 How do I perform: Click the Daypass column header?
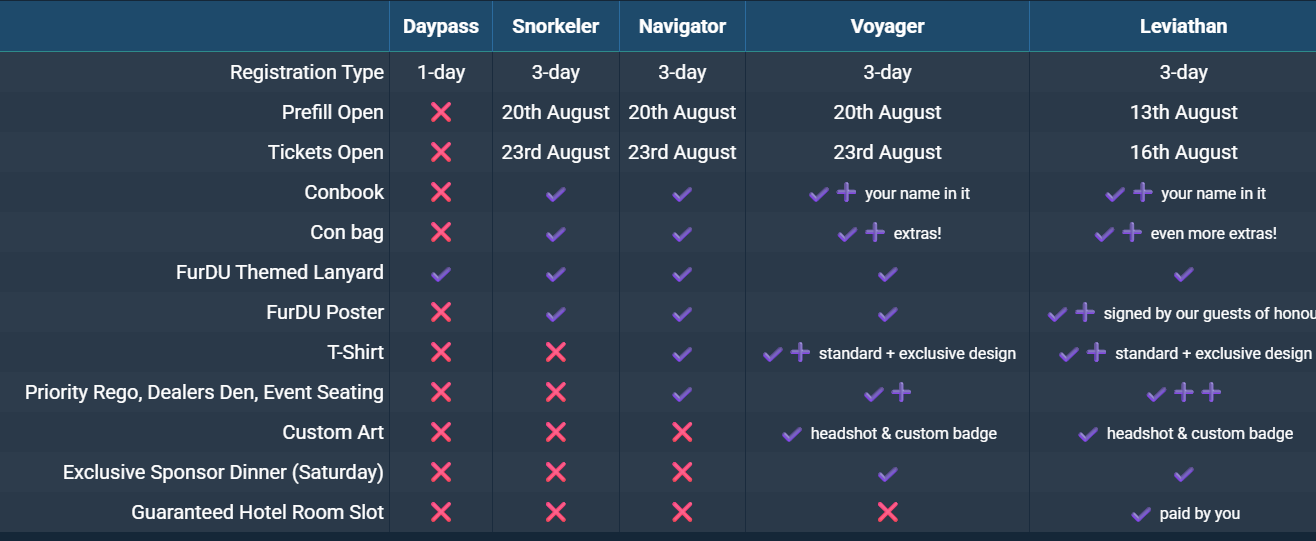point(441,27)
